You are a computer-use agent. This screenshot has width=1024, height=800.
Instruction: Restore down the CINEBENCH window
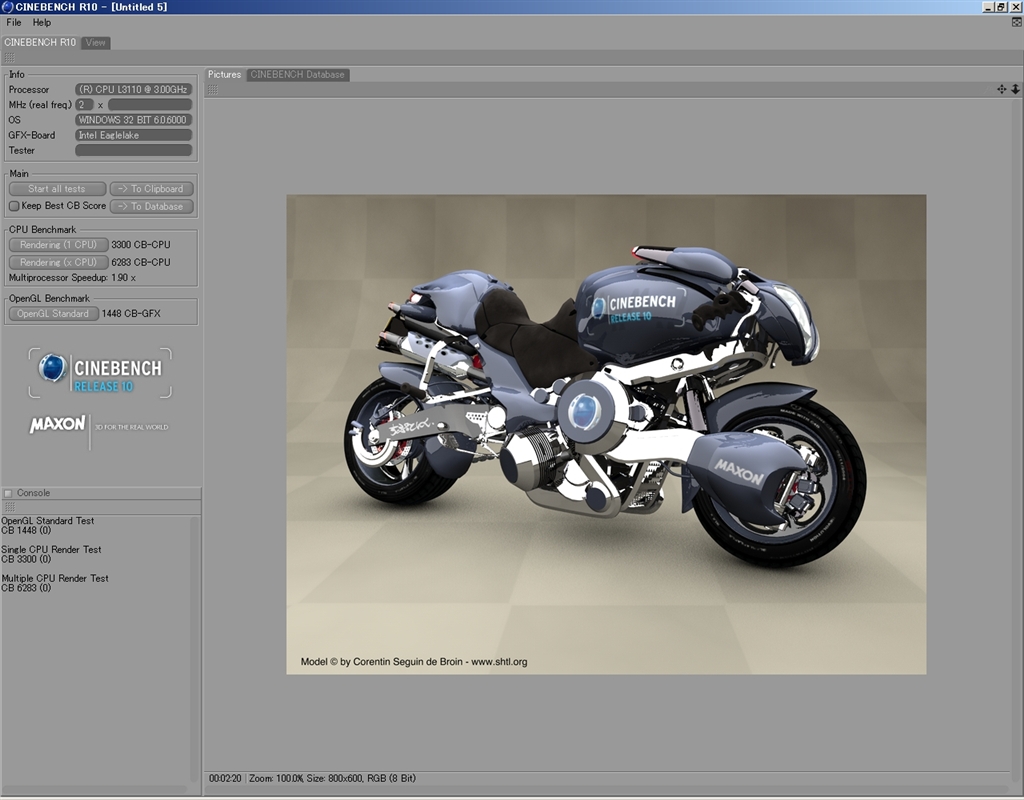pyautogui.click(x=1000, y=7)
